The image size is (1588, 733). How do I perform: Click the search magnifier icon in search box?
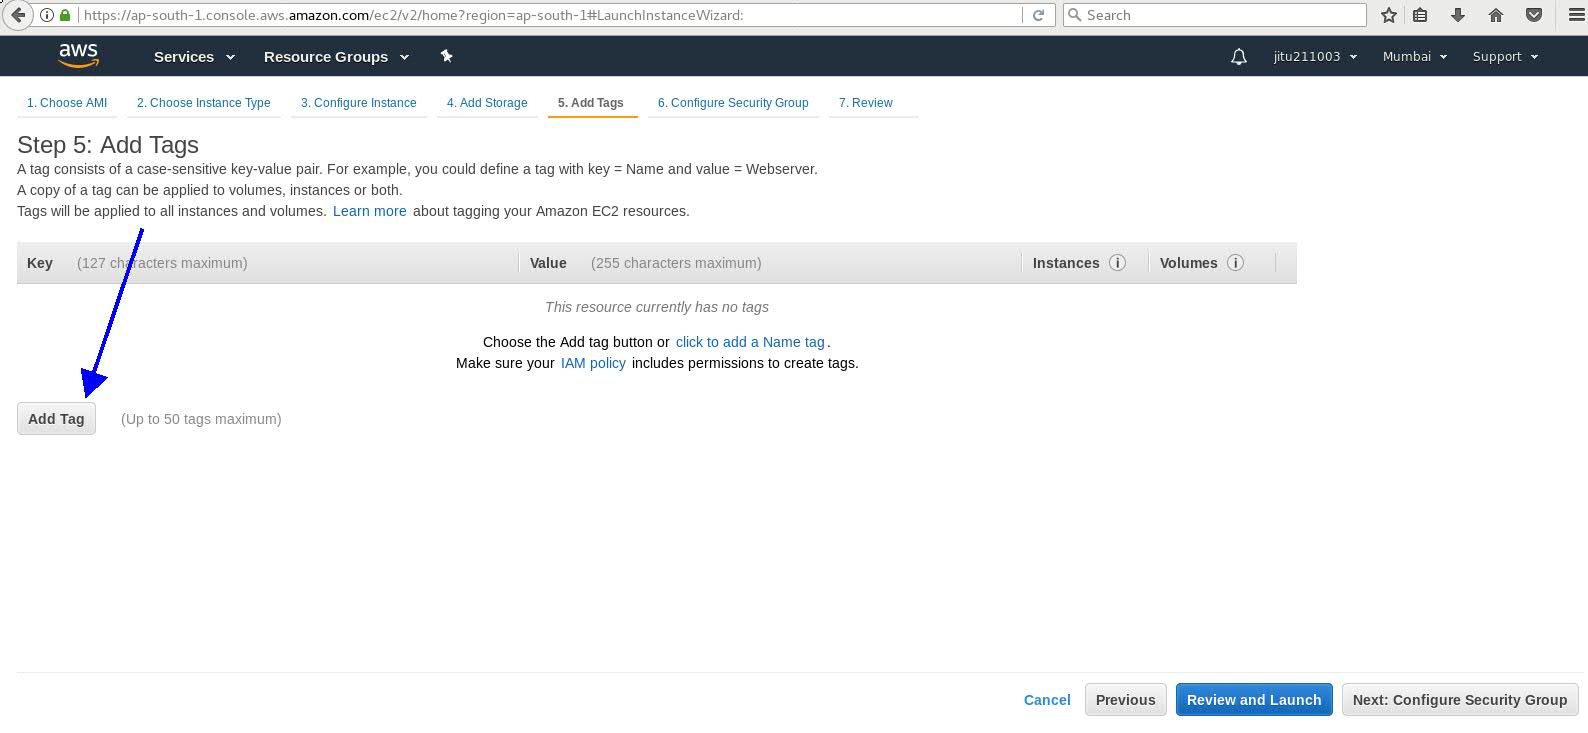(1075, 15)
